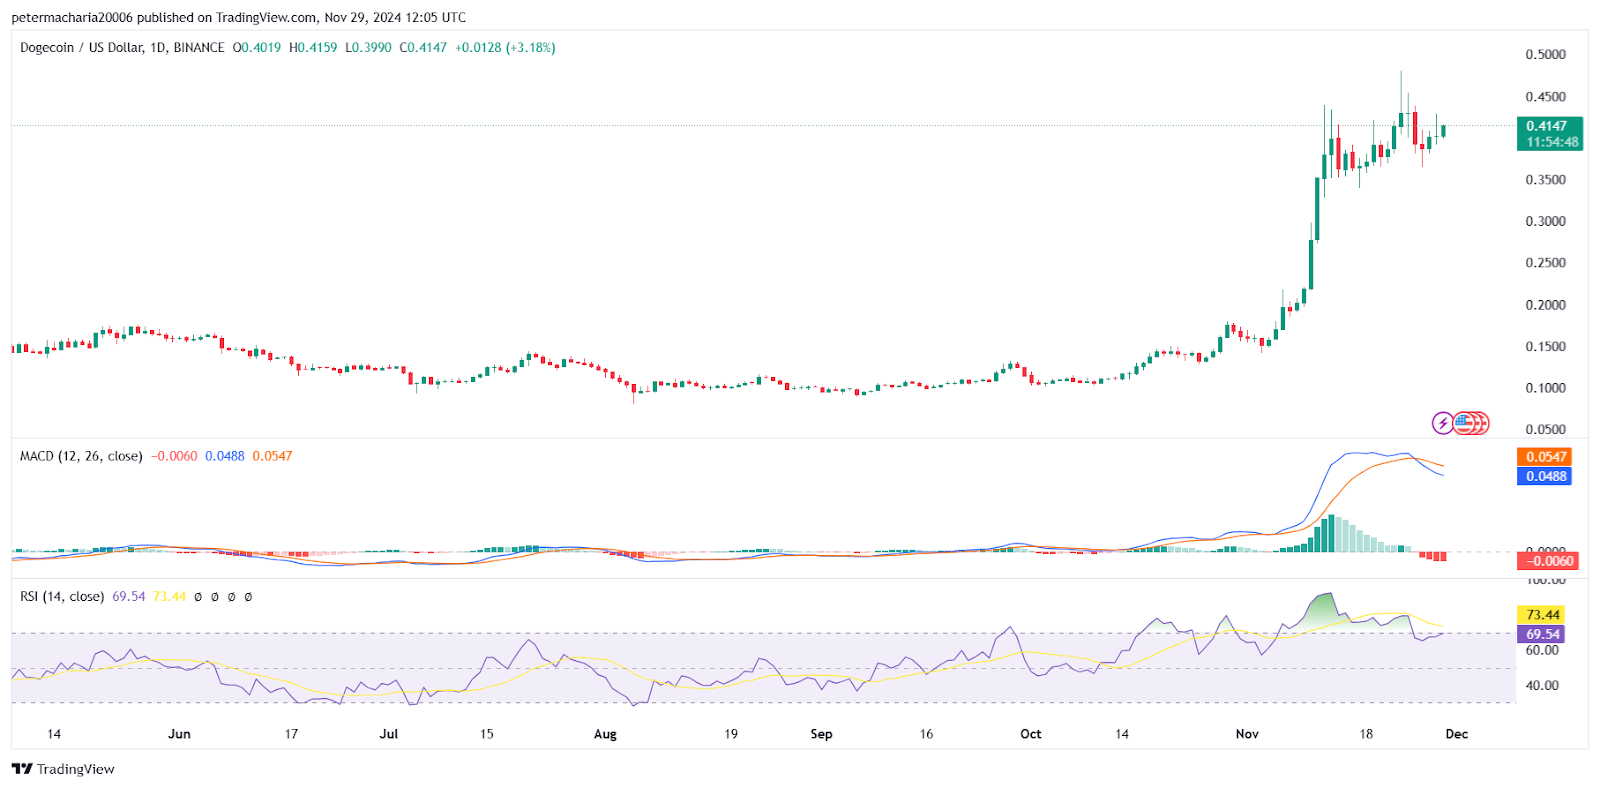Click the high value H0.4159
The height and width of the screenshot is (788, 1600).
[313, 47]
